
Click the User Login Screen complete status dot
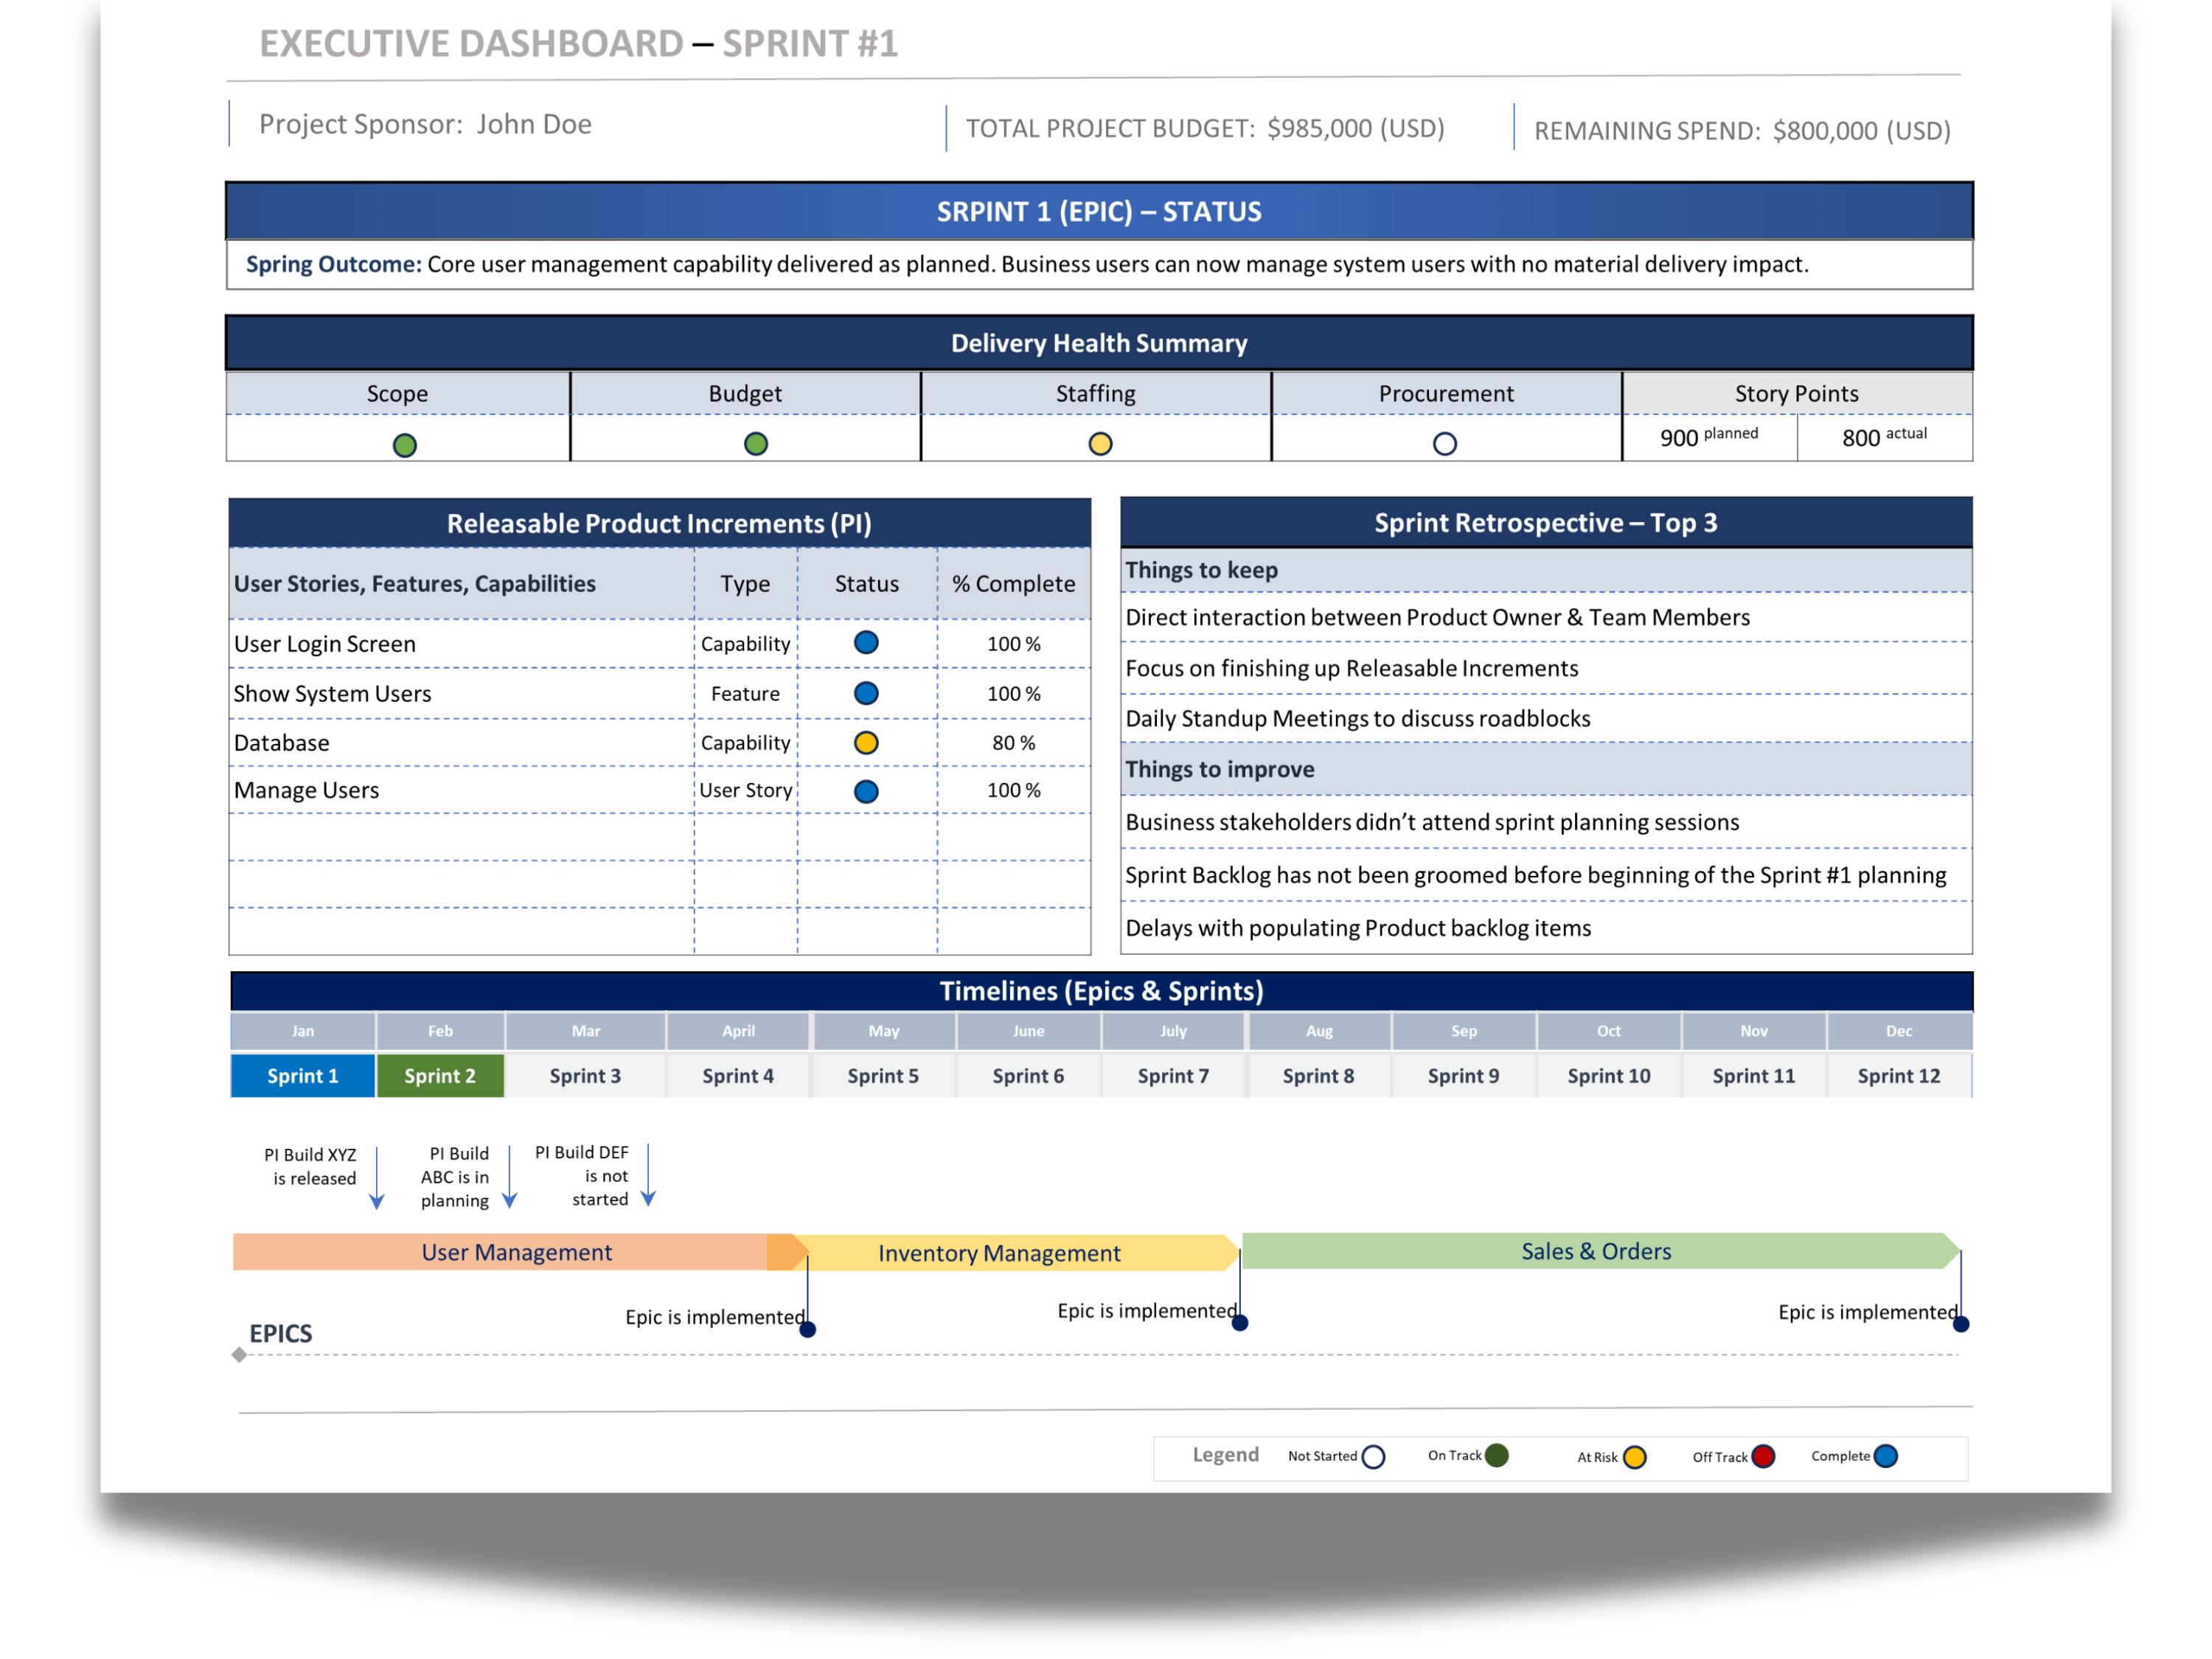tap(866, 643)
